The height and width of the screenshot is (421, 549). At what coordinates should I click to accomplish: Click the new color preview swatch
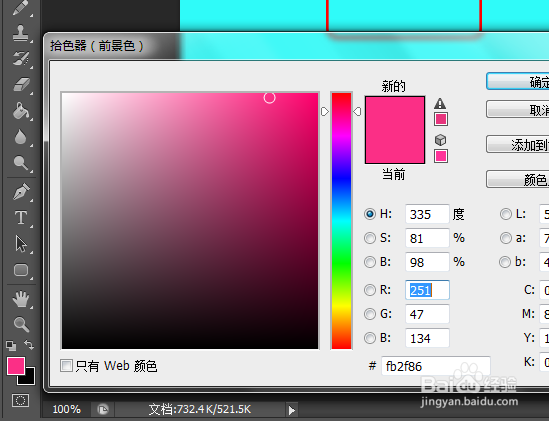coord(395,113)
